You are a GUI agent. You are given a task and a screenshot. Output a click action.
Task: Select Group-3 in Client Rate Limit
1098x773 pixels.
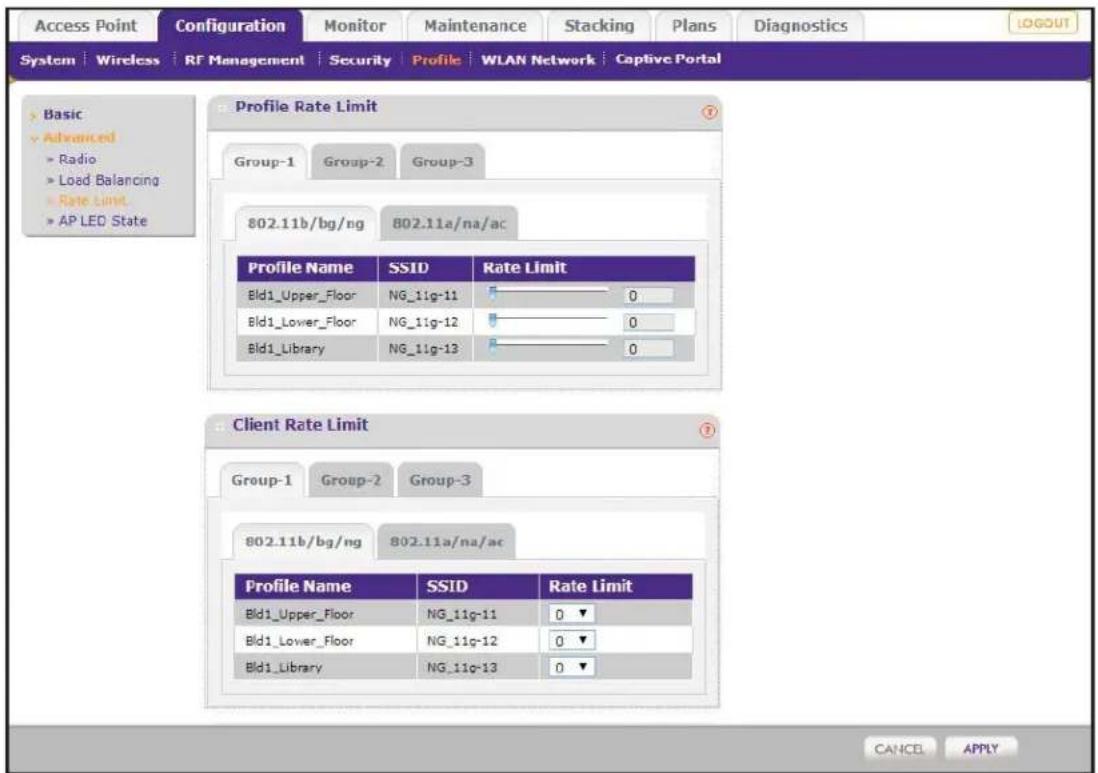(440, 480)
